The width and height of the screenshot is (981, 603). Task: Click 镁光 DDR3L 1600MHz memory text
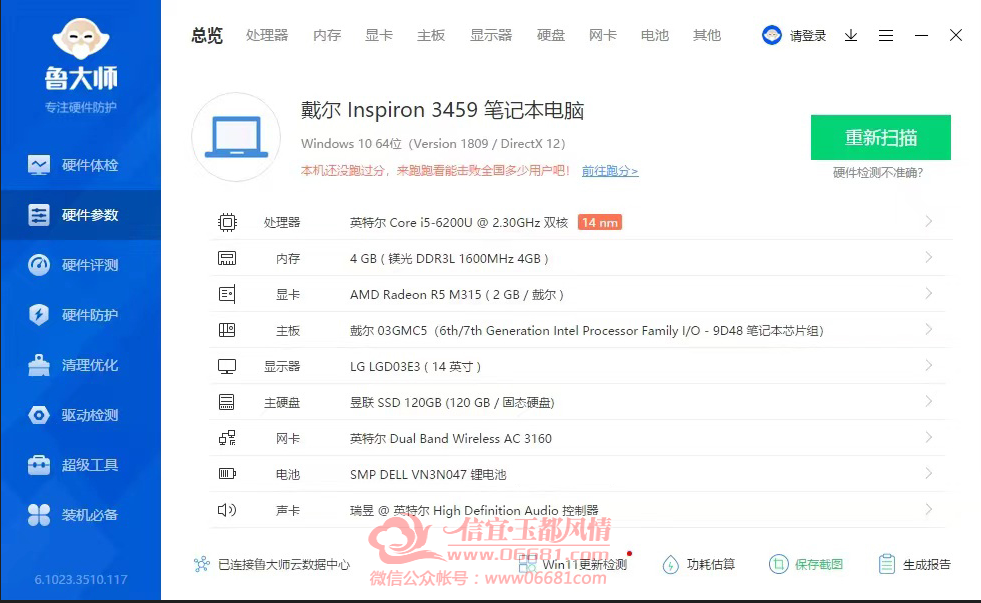pyautogui.click(x=451, y=258)
